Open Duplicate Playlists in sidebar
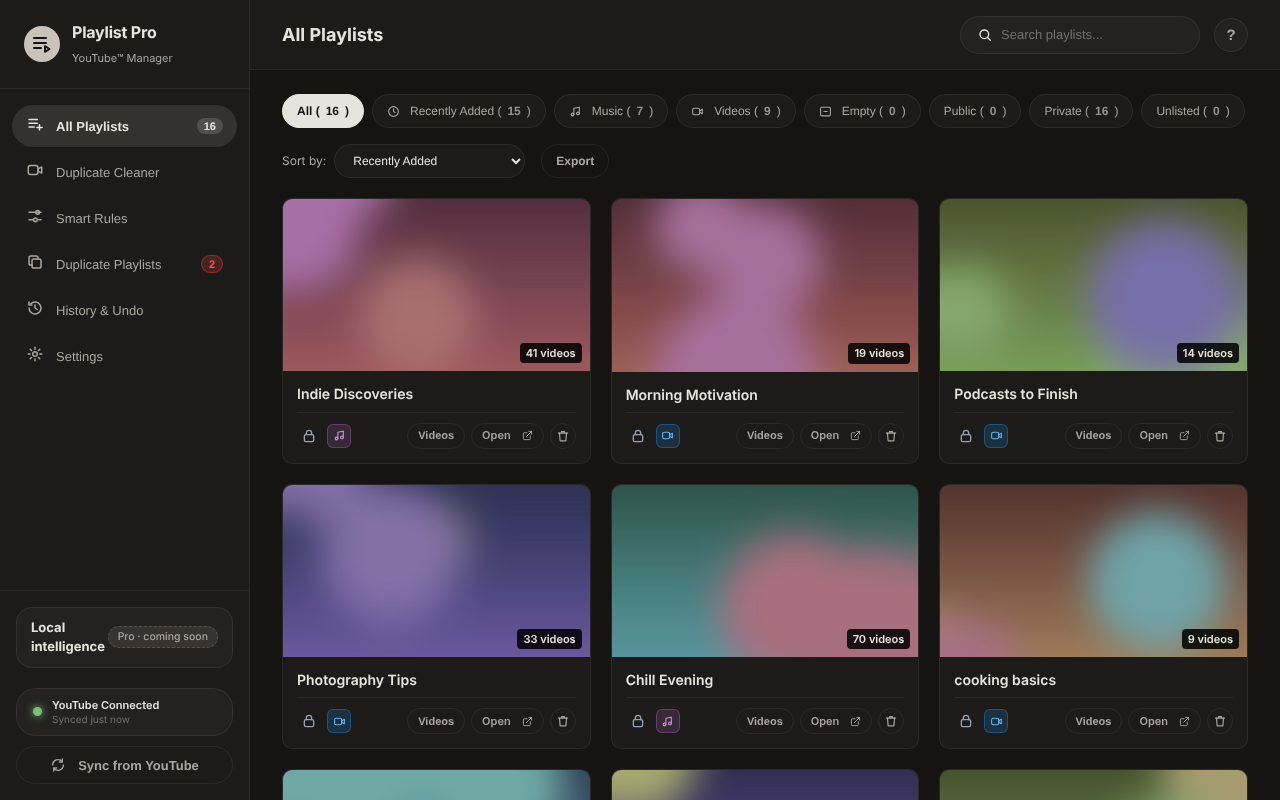 pos(124,264)
